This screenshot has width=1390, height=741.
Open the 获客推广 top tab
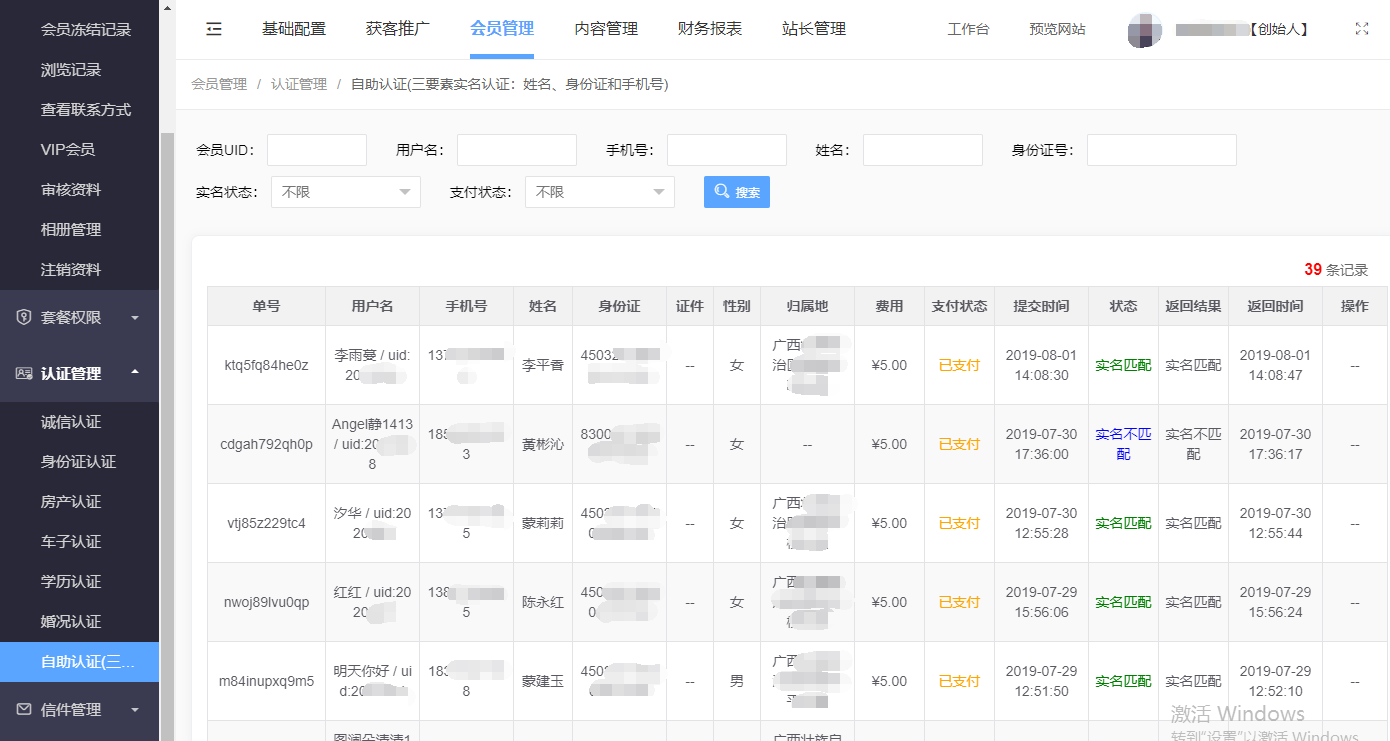tap(398, 29)
